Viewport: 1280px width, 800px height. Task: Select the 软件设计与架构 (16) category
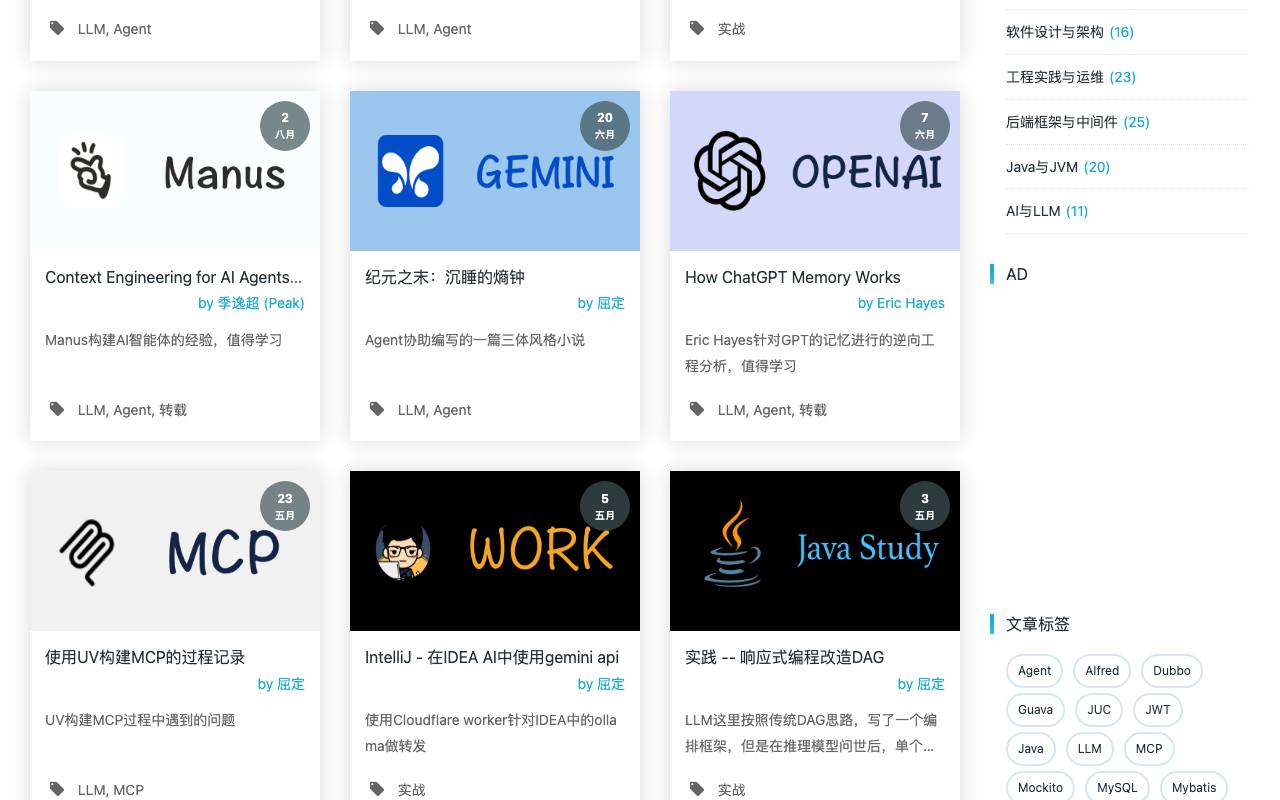(x=1070, y=32)
